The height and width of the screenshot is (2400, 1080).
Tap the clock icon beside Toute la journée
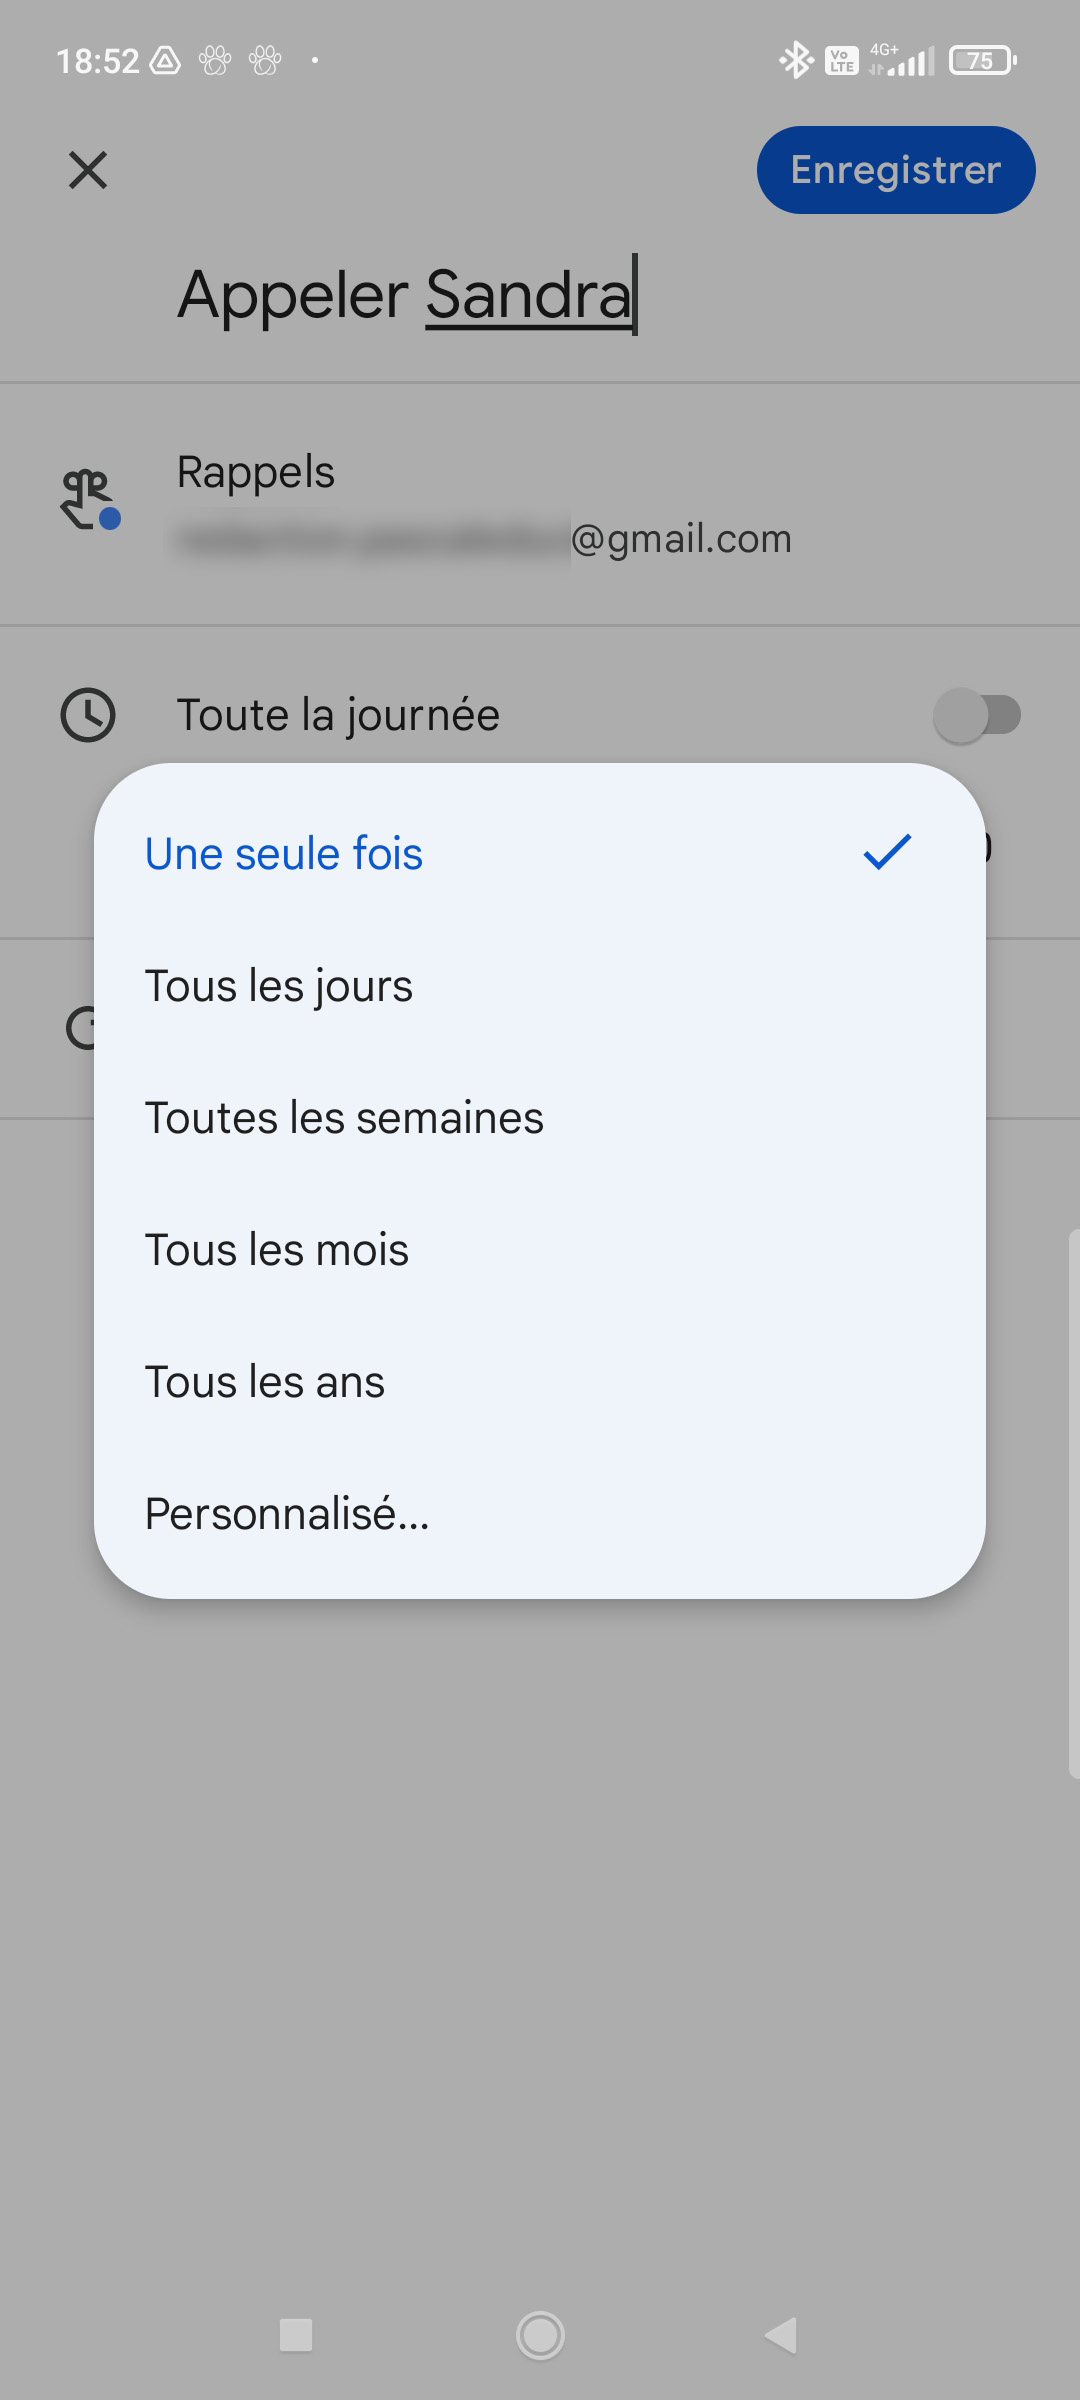pyautogui.click(x=88, y=715)
